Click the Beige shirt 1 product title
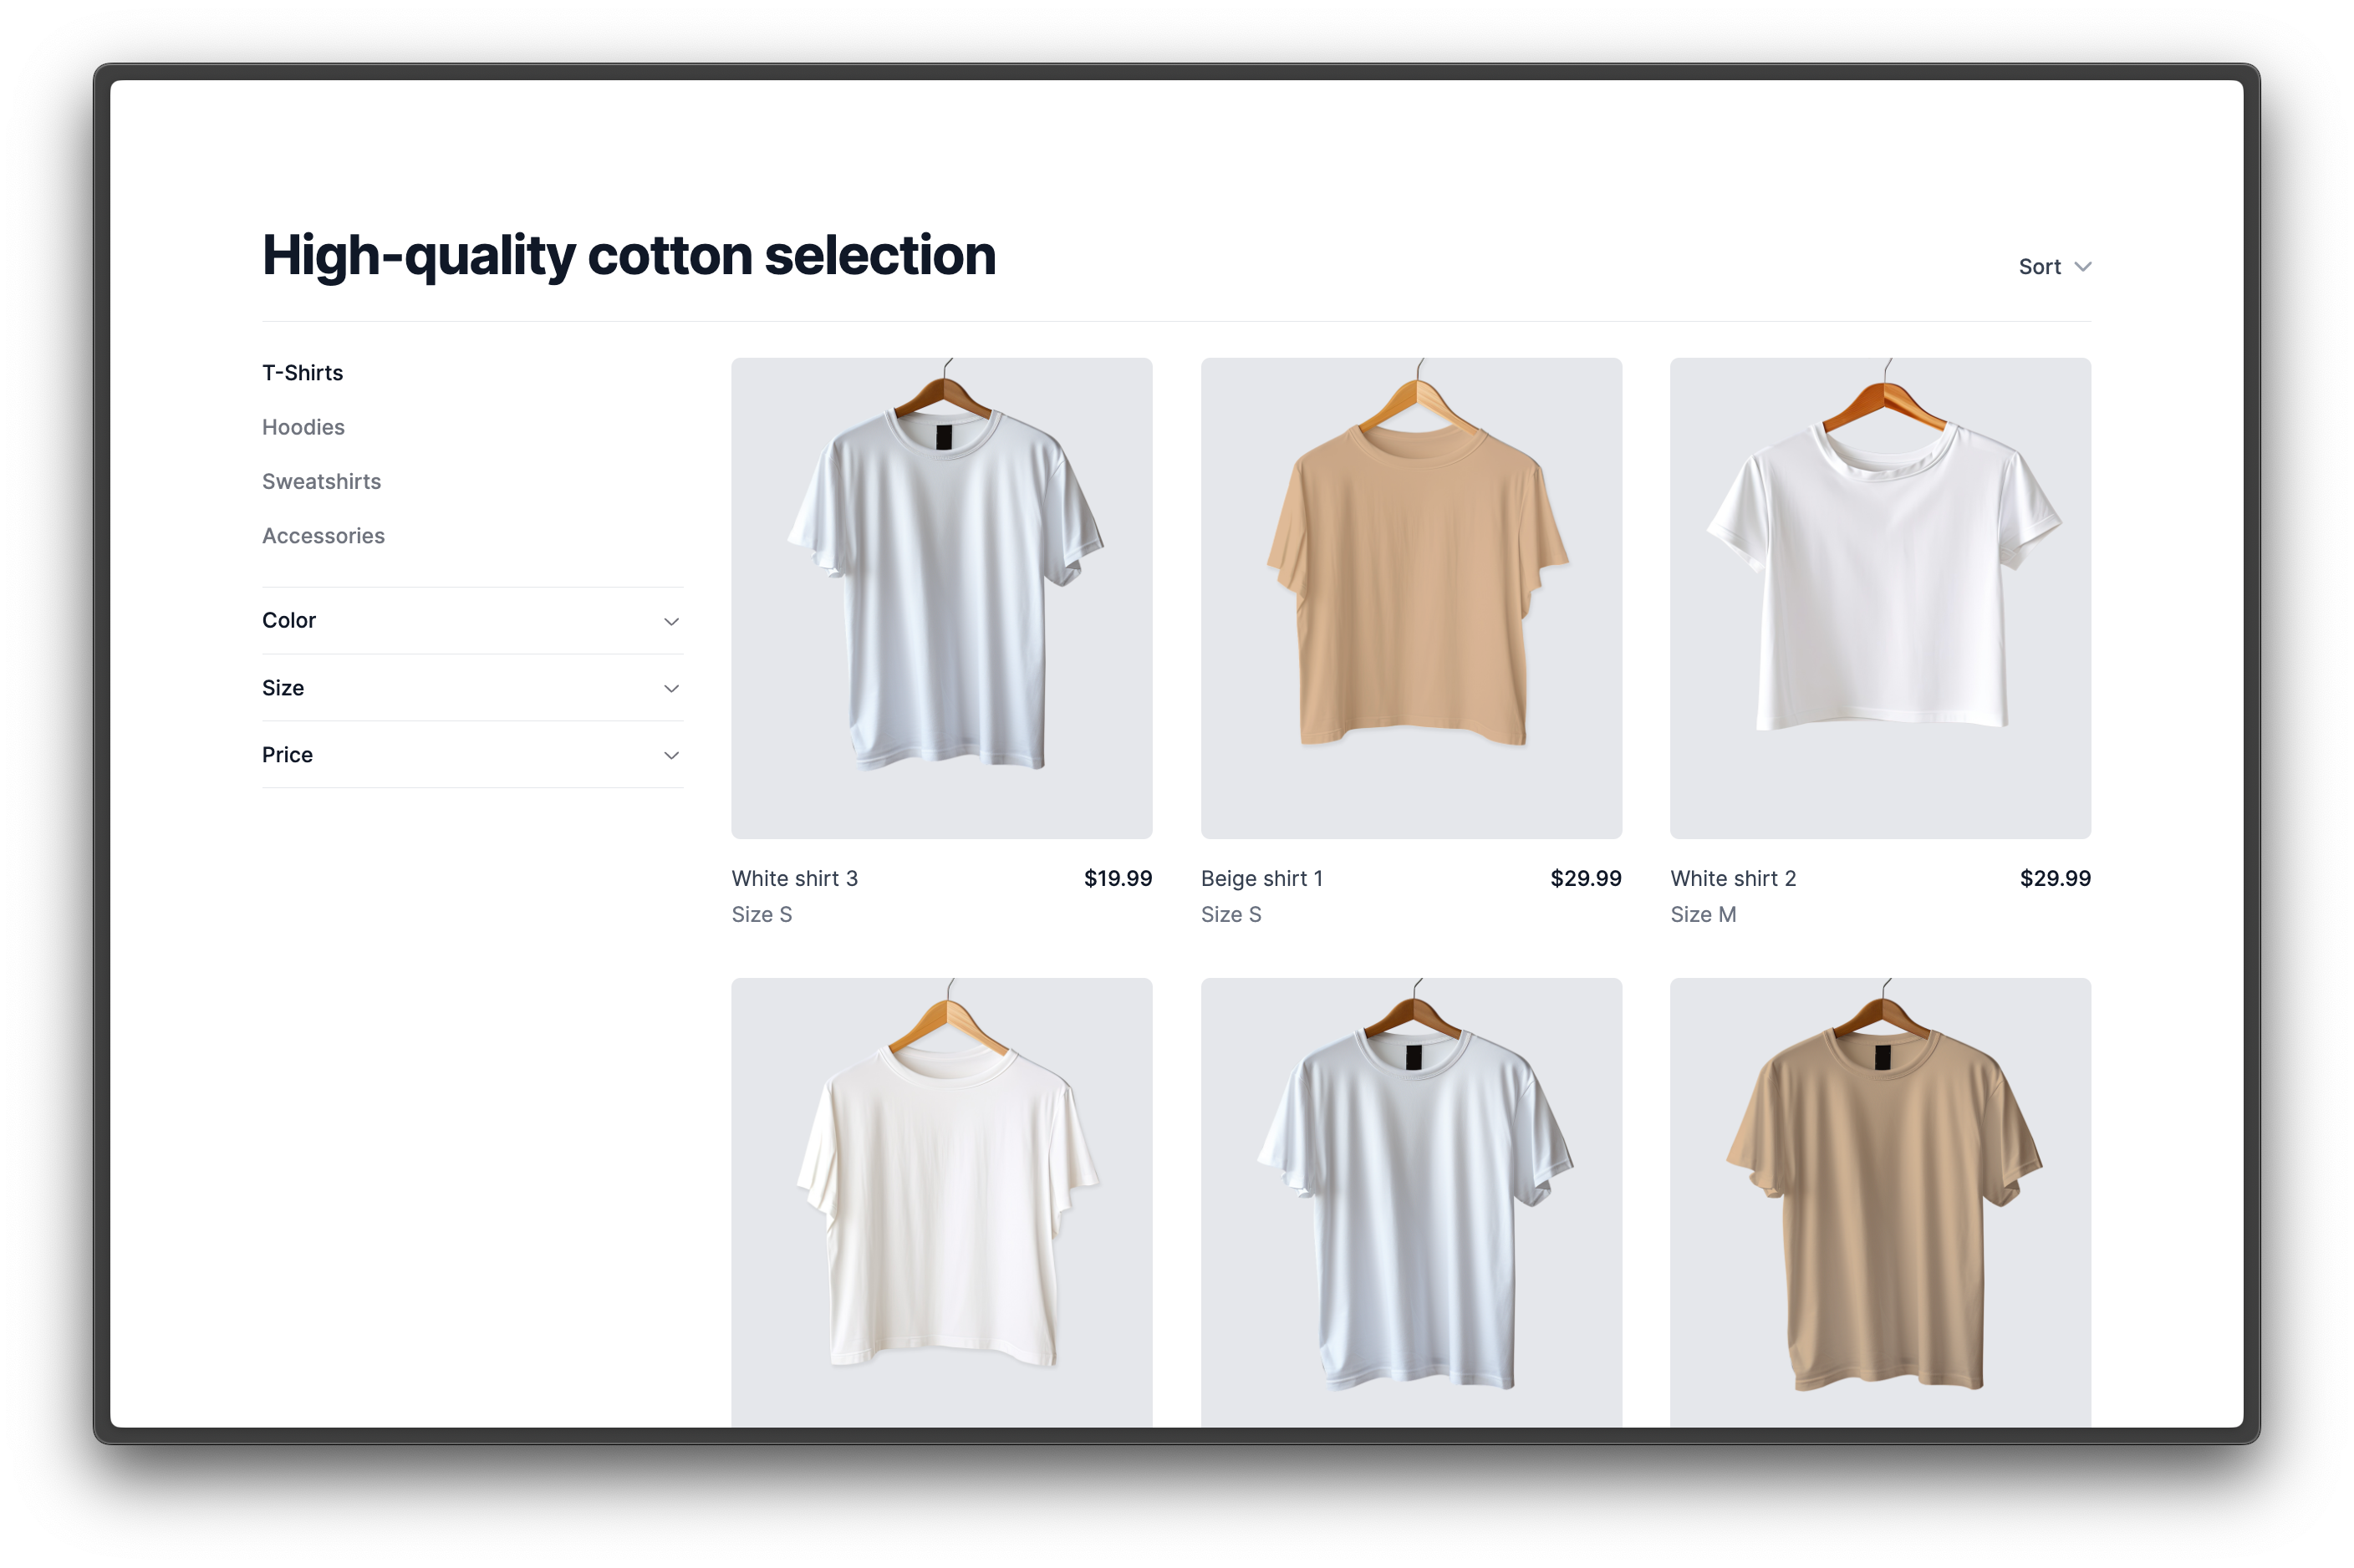Viewport: 2354px width, 1568px height. pos(1262,878)
